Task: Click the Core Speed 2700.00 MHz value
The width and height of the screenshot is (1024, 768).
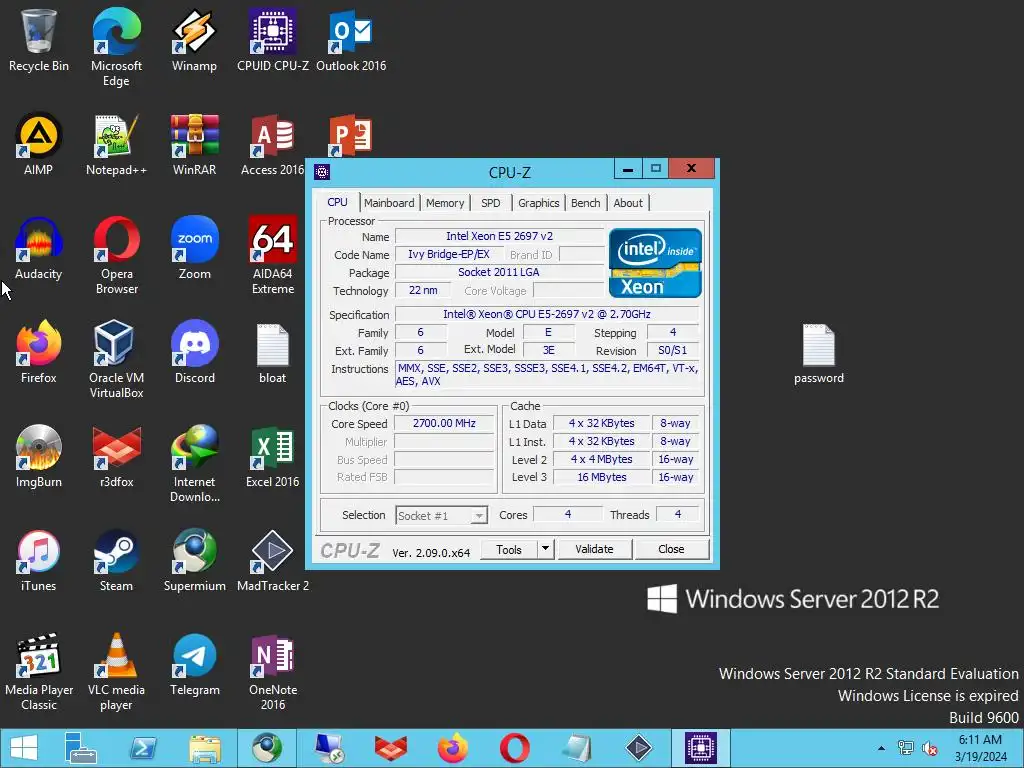Action: click(444, 423)
